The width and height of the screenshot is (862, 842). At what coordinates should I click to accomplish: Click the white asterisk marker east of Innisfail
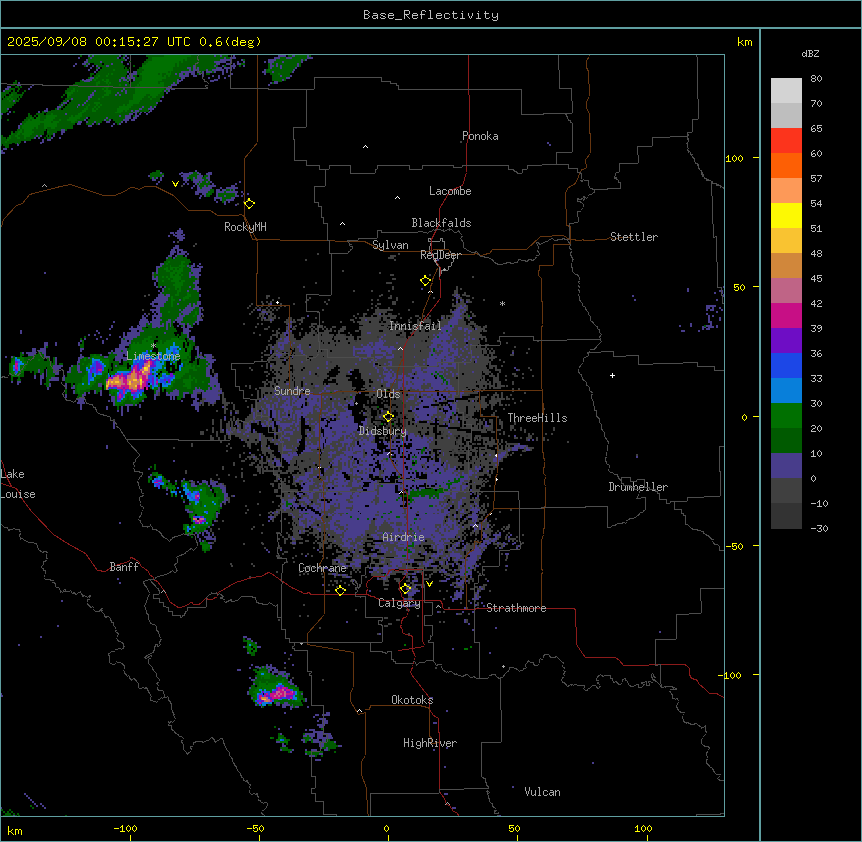pyautogui.click(x=502, y=304)
